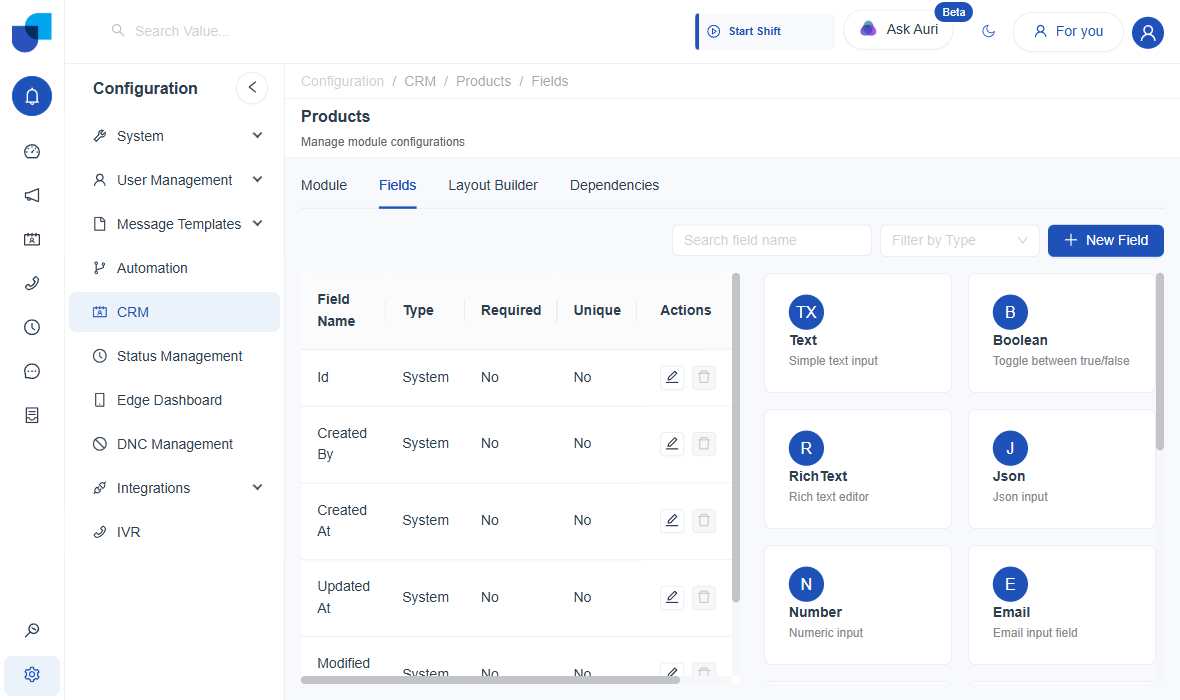Delete the Updated At field row

[x=704, y=597]
